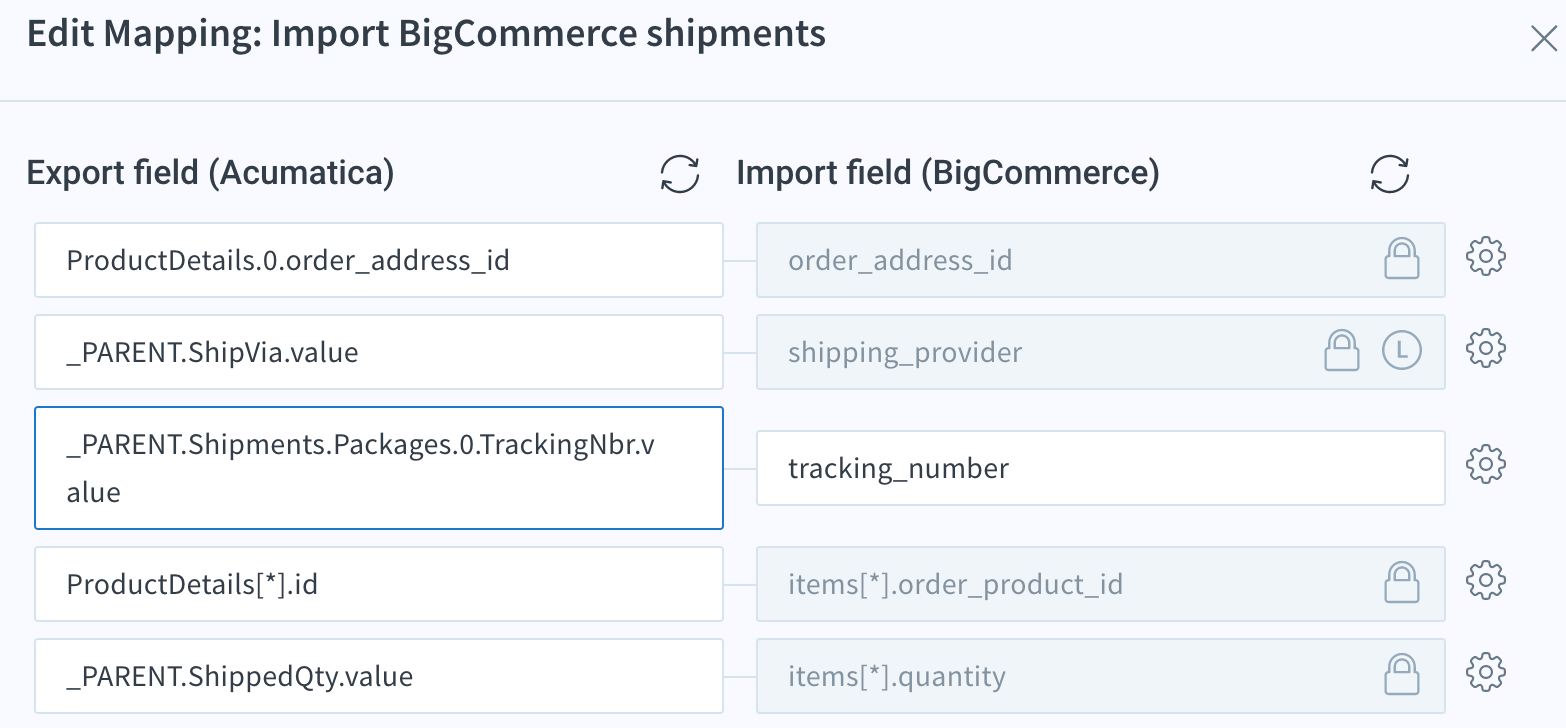1566x728 pixels.
Task: Open settings gear for tracking_number mapping
Action: 1485,464
